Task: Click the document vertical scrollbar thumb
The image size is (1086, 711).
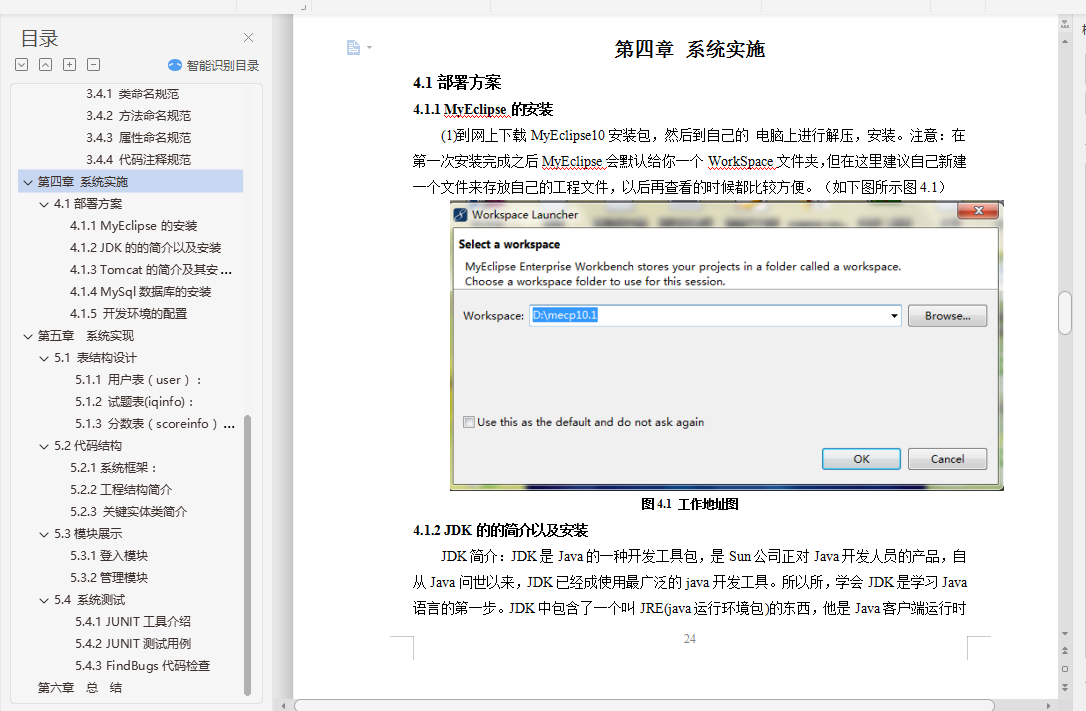Action: point(1065,314)
